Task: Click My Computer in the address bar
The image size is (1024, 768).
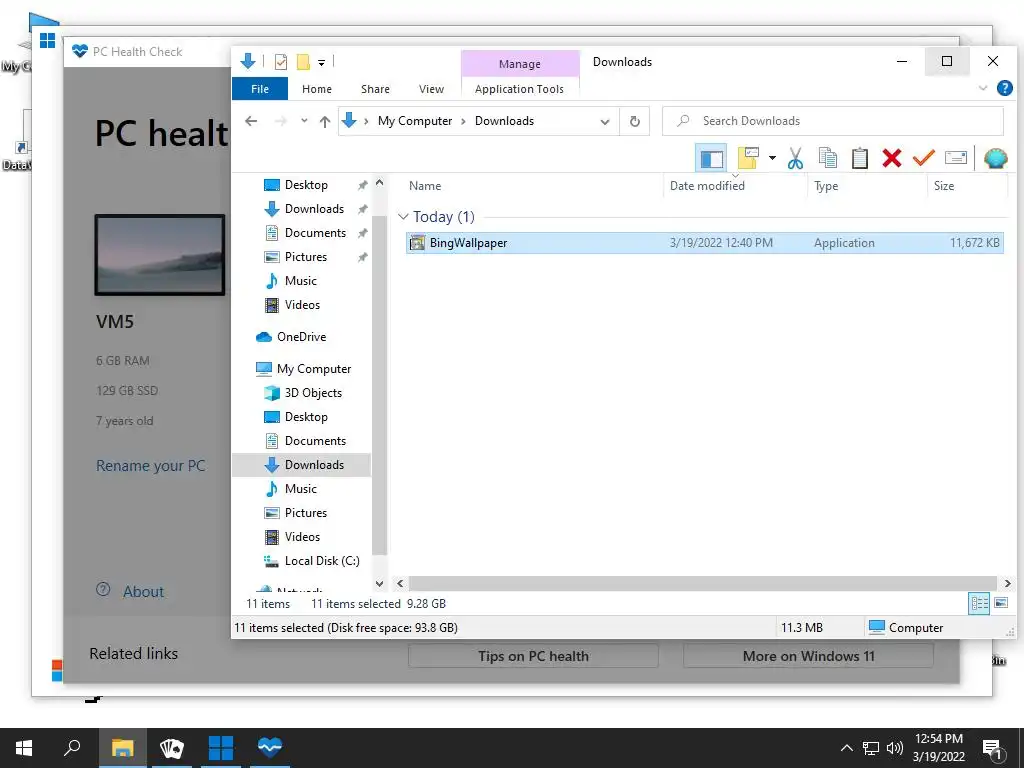Action: (x=415, y=121)
